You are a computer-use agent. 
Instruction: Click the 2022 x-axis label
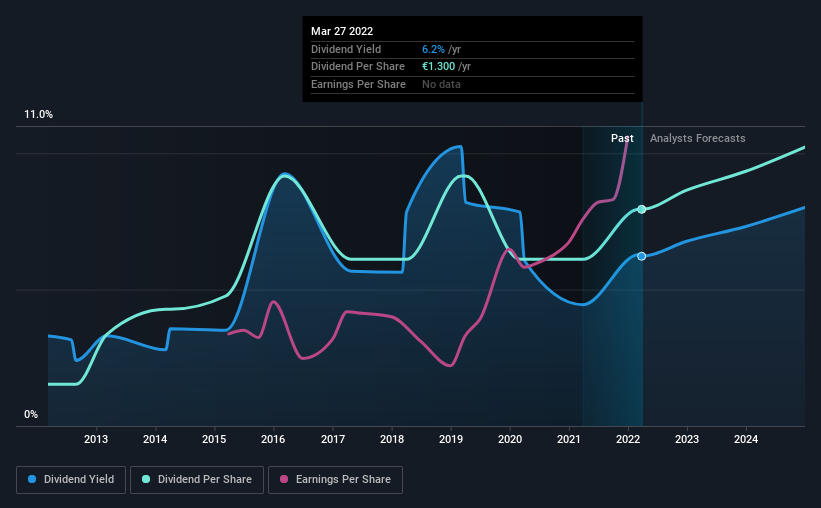tap(628, 439)
